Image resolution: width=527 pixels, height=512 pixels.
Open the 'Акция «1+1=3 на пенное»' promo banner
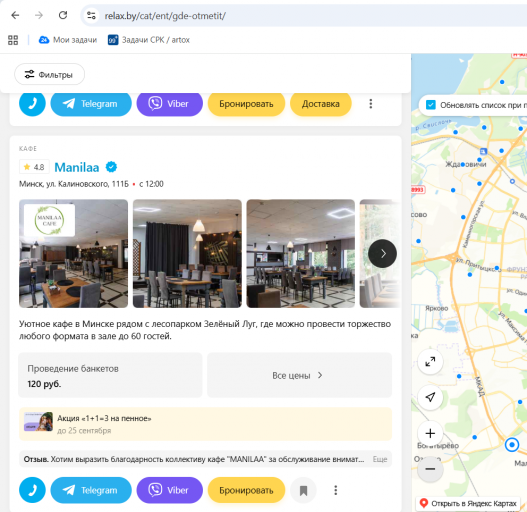[x=205, y=424]
